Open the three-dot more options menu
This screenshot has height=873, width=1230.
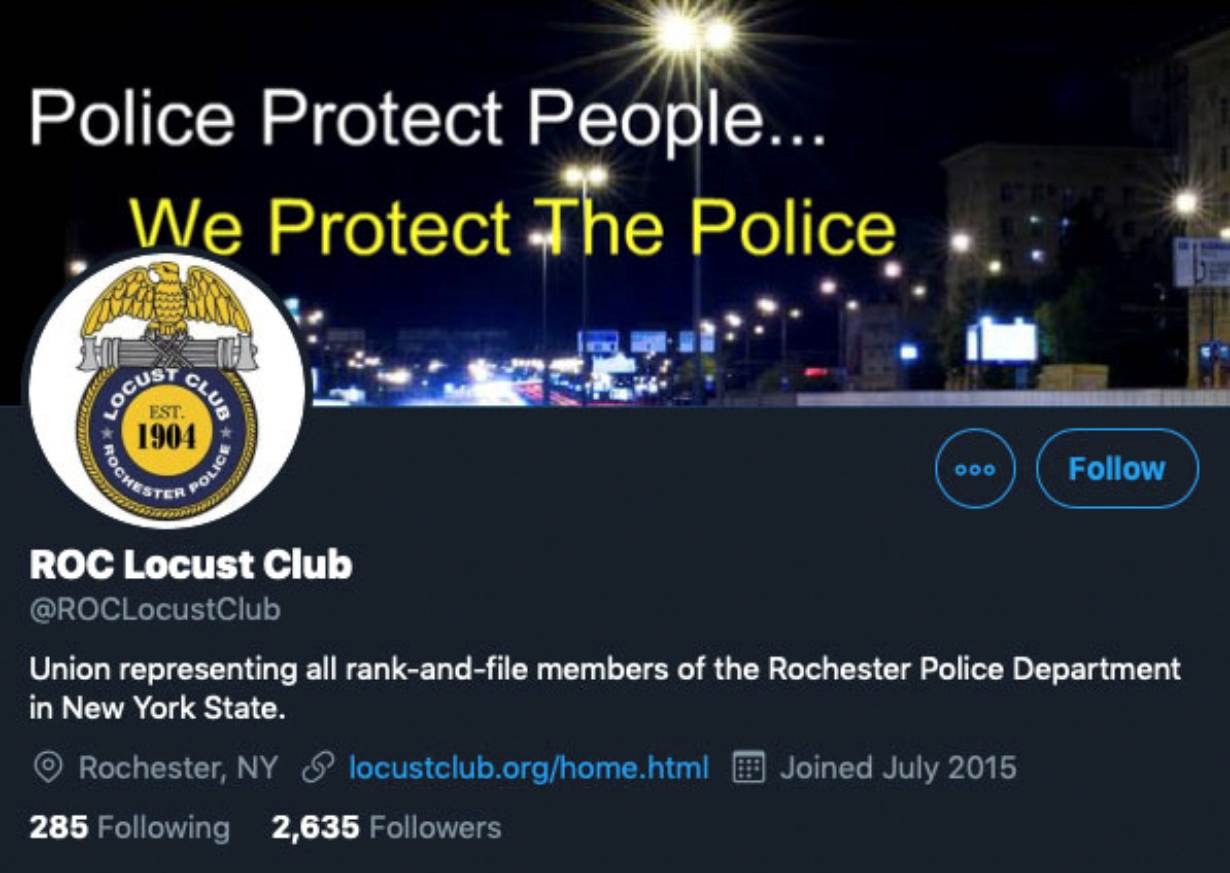(975, 468)
